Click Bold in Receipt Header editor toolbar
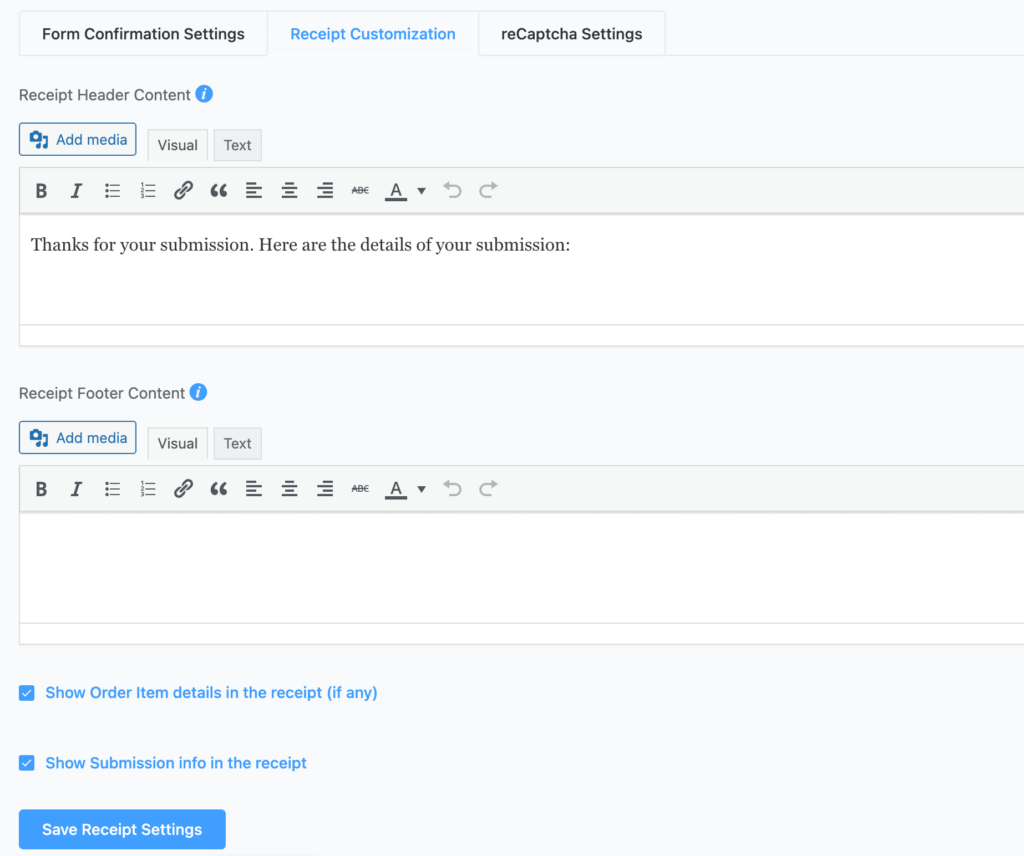The width and height of the screenshot is (1024, 856). tap(41, 191)
